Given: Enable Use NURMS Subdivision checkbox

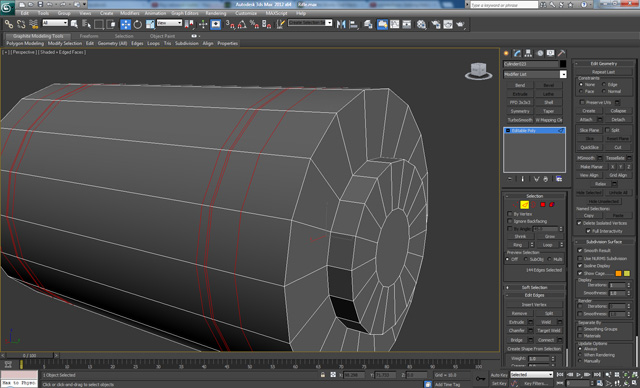Looking at the screenshot, I should click(580, 258).
